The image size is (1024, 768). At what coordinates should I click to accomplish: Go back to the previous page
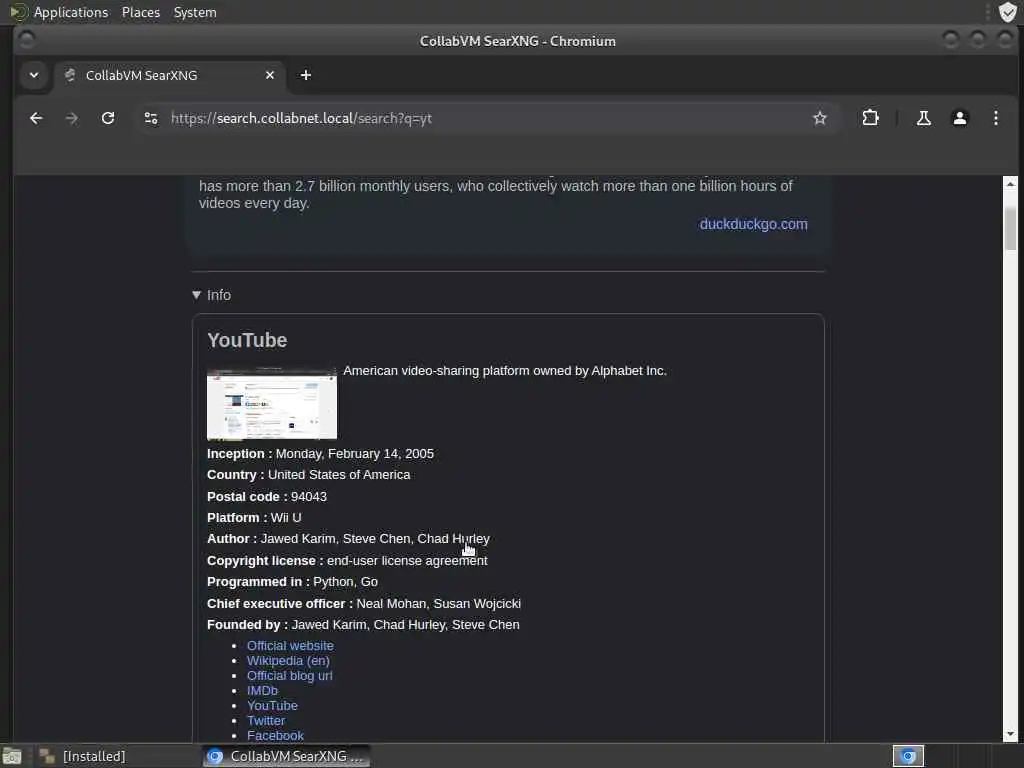(36, 118)
